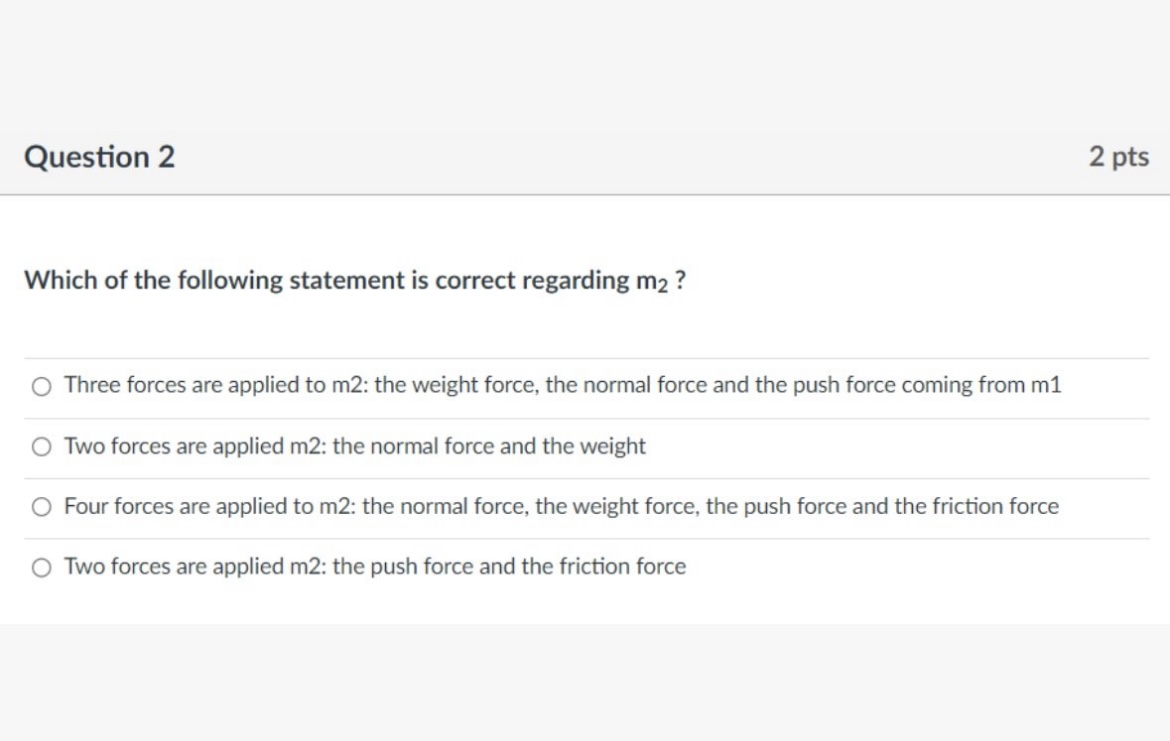Click the third answer mentioning four forces
This screenshot has height=741, width=1170.
click(x=560, y=506)
